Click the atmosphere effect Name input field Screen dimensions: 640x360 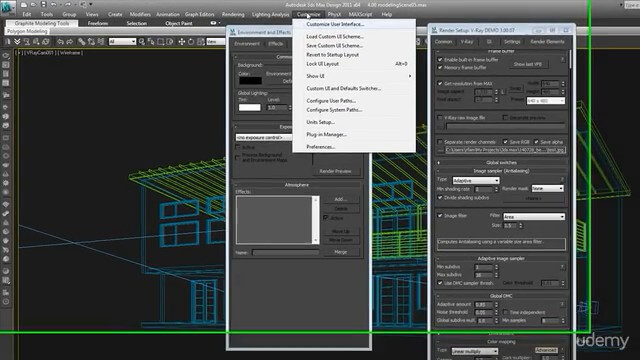[x=286, y=253]
